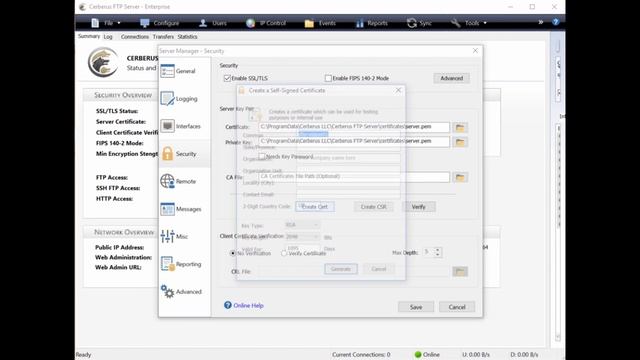Browse for the CRL File folder icon
Viewport: 640px width, 360px height.
[460, 271]
